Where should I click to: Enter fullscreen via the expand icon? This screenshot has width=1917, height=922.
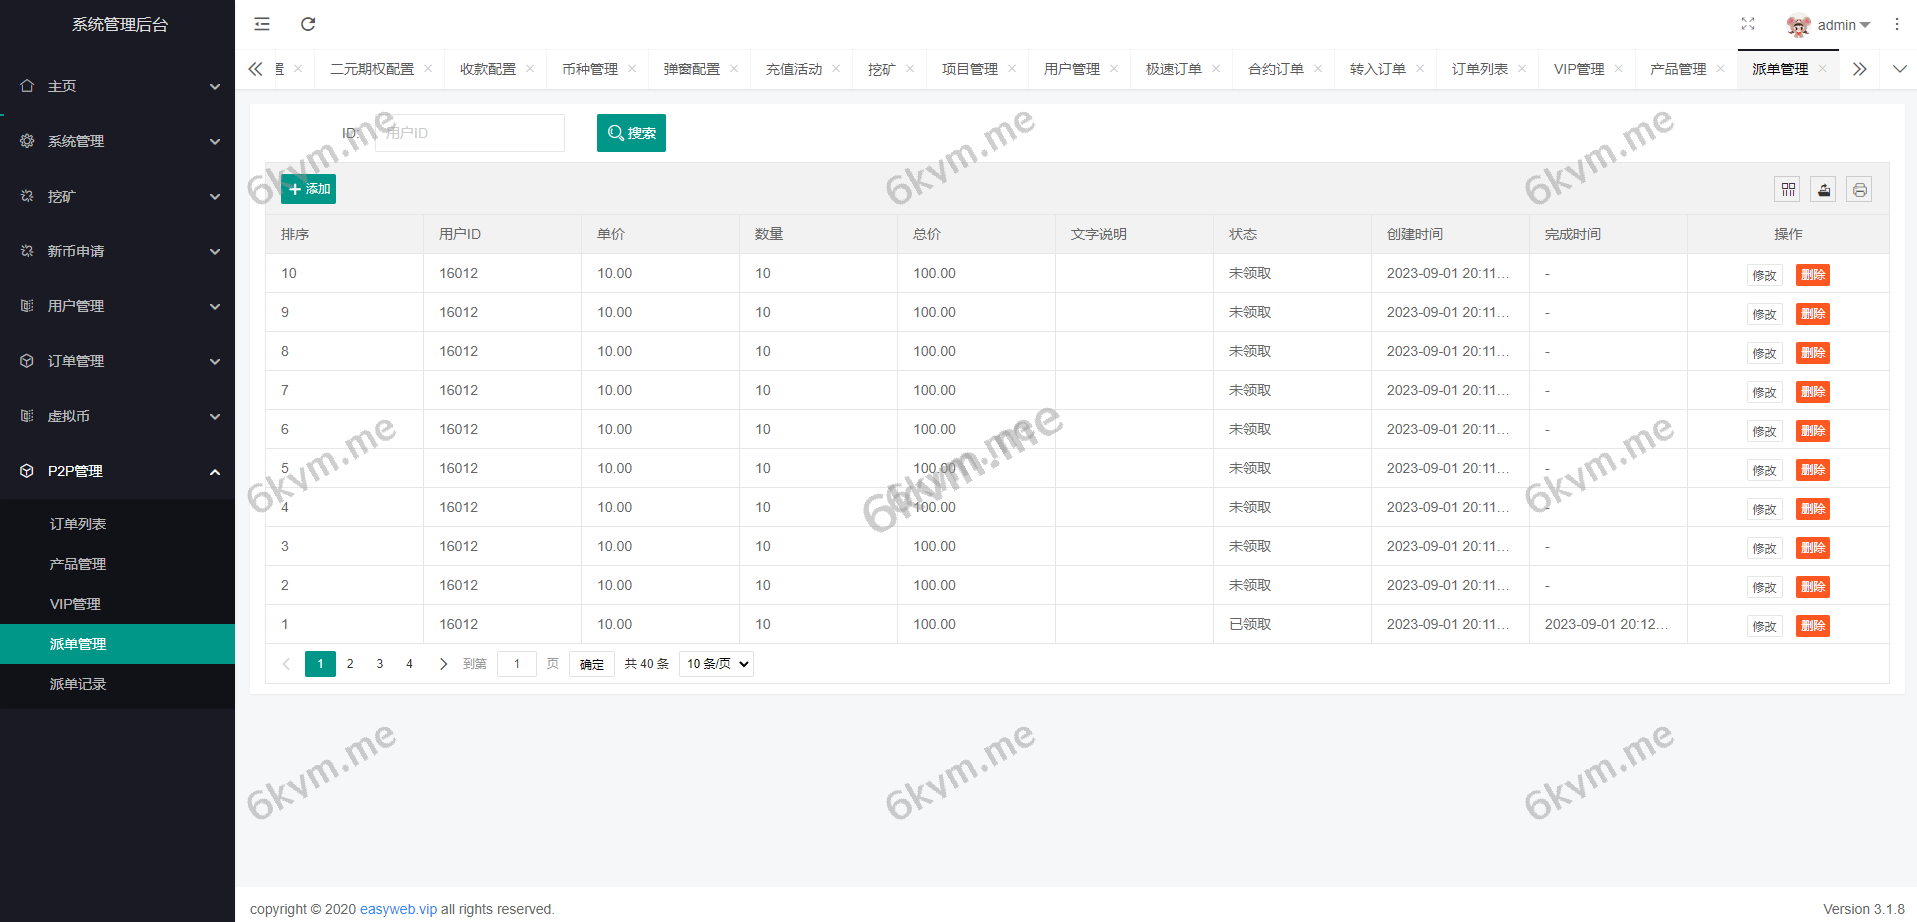point(1748,23)
